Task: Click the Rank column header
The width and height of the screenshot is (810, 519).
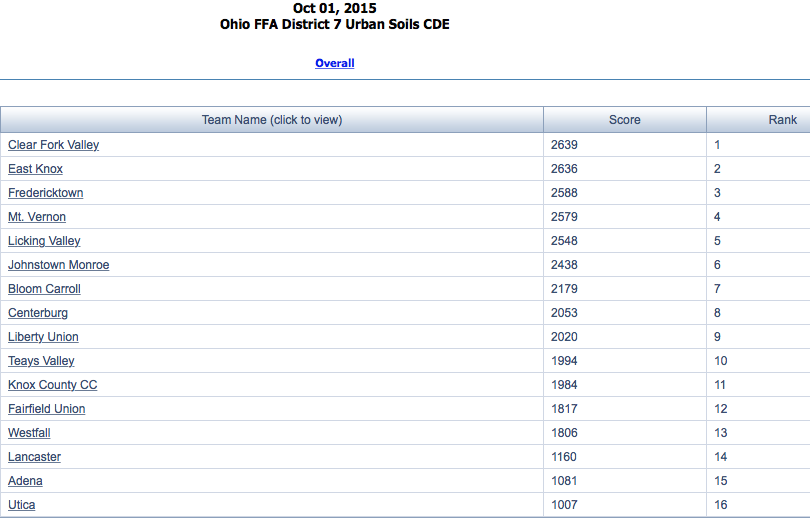Action: [x=782, y=120]
